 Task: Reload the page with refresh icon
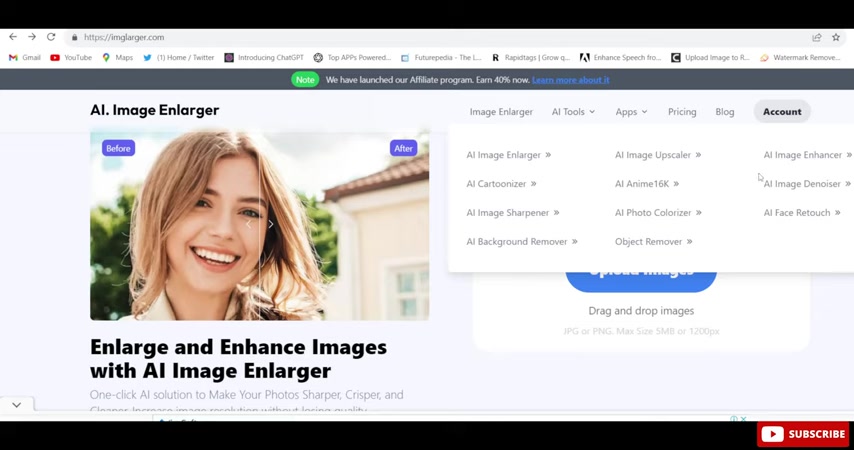pyautogui.click(x=51, y=37)
